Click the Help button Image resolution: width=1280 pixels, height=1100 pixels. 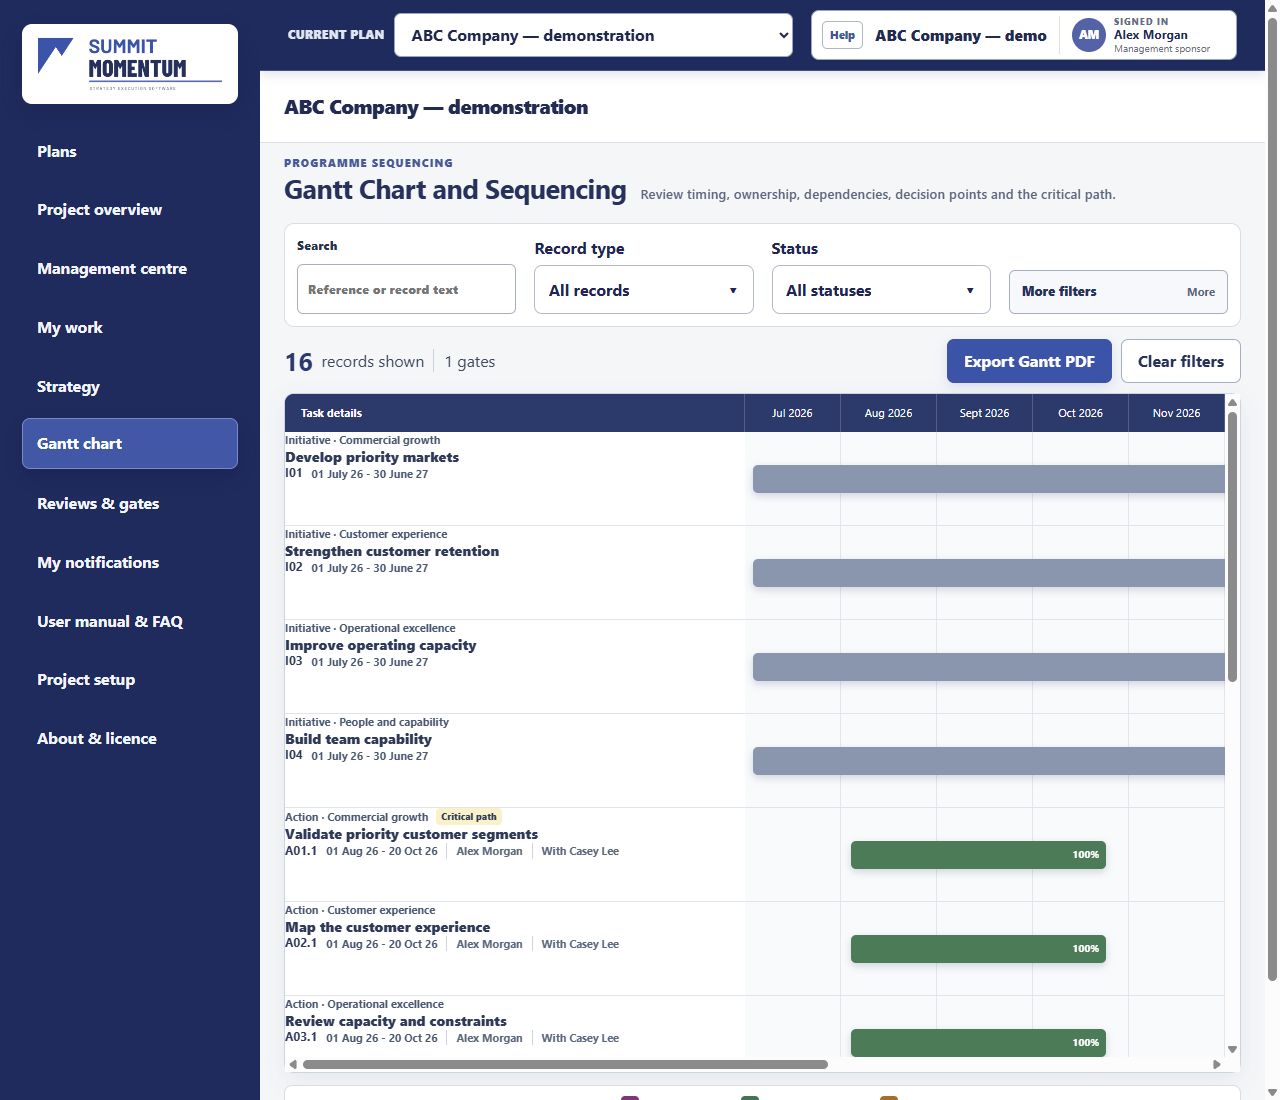pyautogui.click(x=842, y=35)
